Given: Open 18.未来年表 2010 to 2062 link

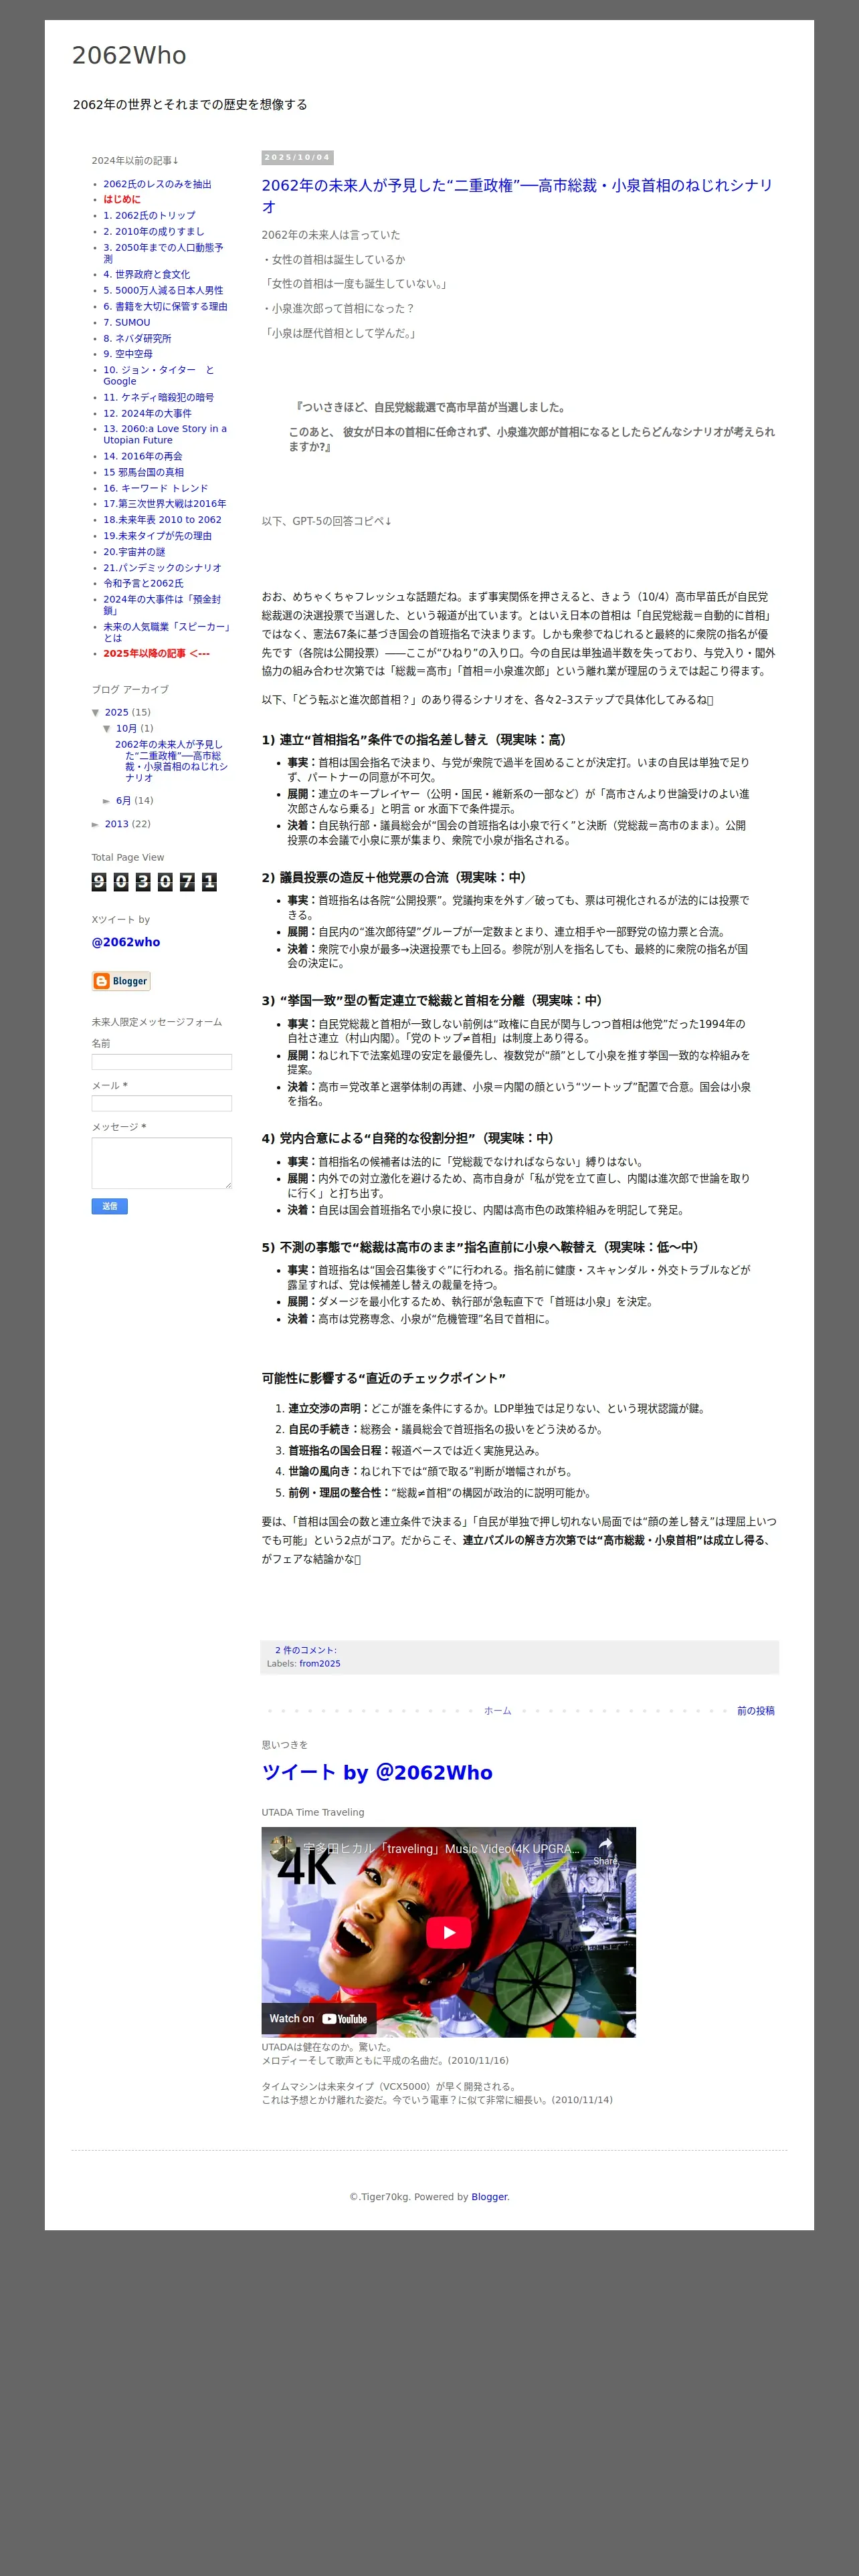Looking at the screenshot, I should (162, 519).
